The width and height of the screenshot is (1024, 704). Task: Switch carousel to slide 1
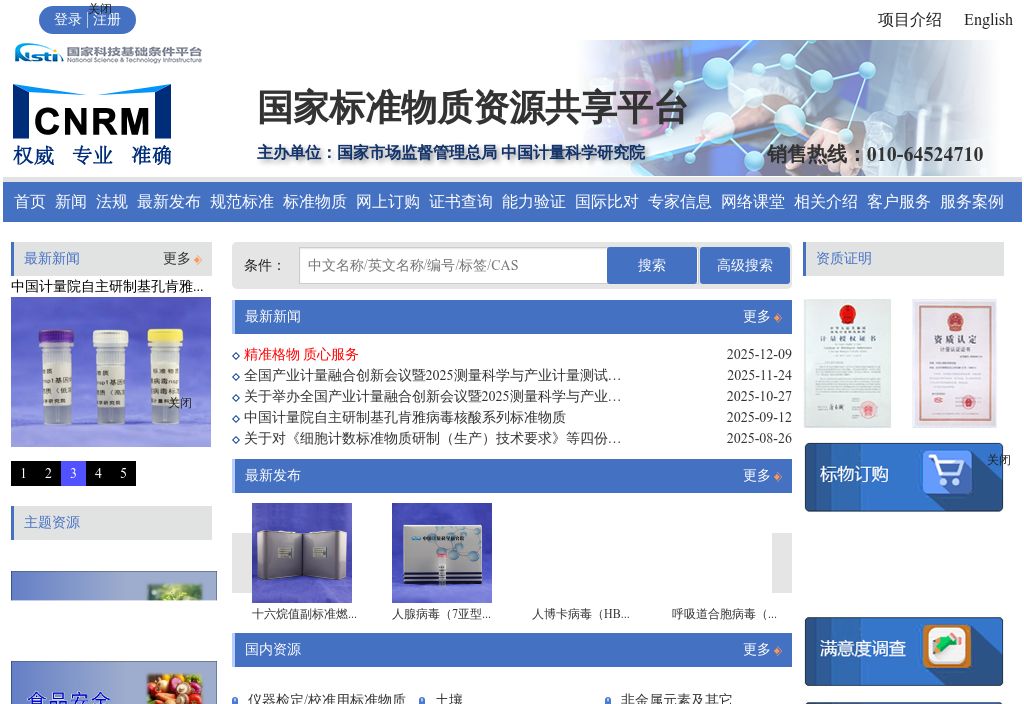[x=23, y=473]
